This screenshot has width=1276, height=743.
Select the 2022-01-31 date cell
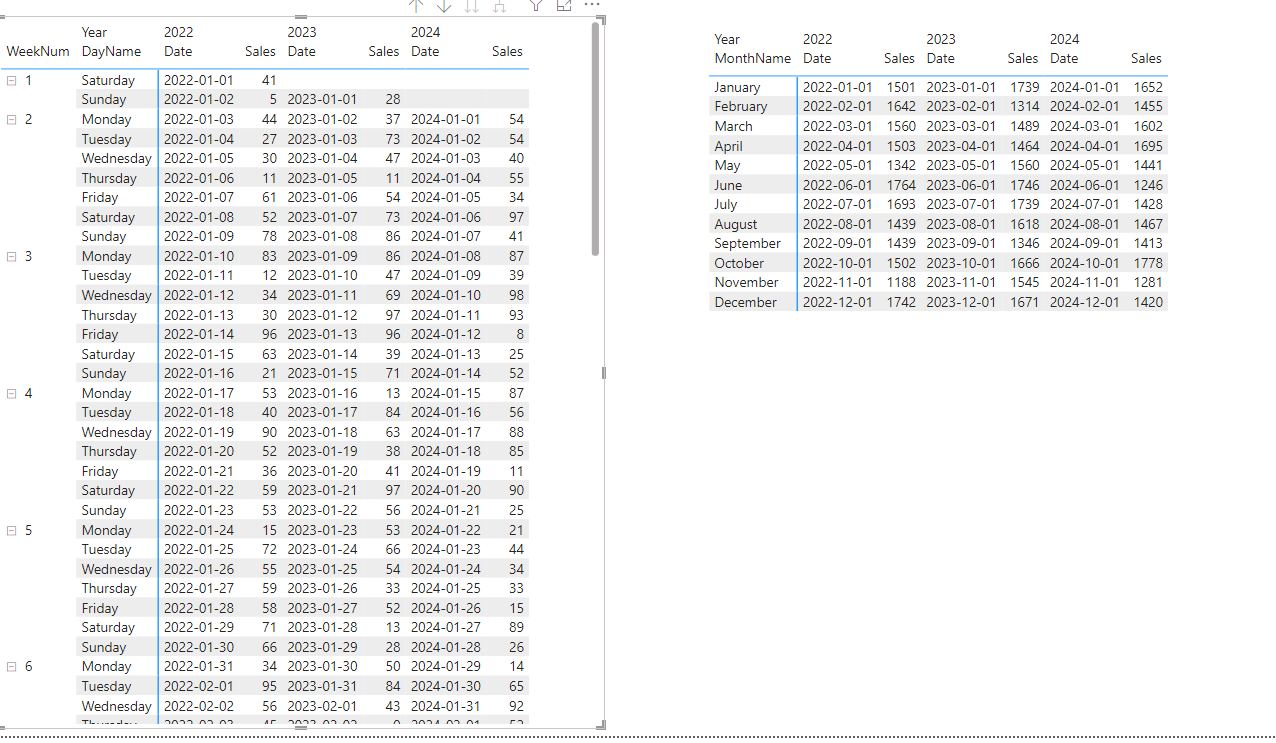pyautogui.click(x=198, y=666)
